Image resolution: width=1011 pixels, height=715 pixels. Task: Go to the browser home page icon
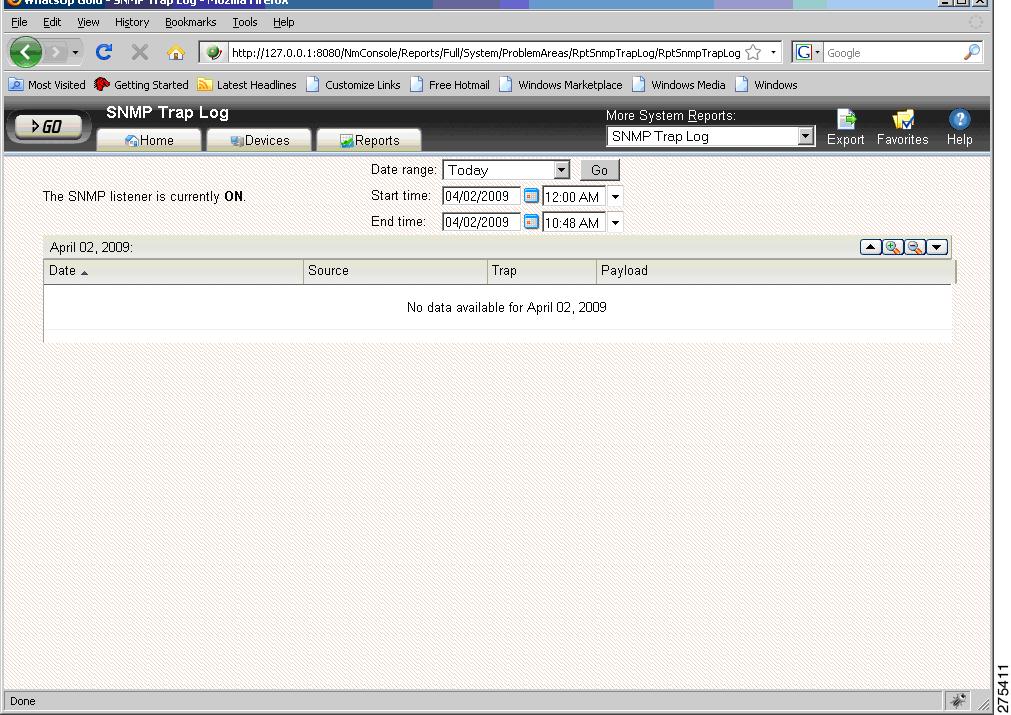[175, 52]
